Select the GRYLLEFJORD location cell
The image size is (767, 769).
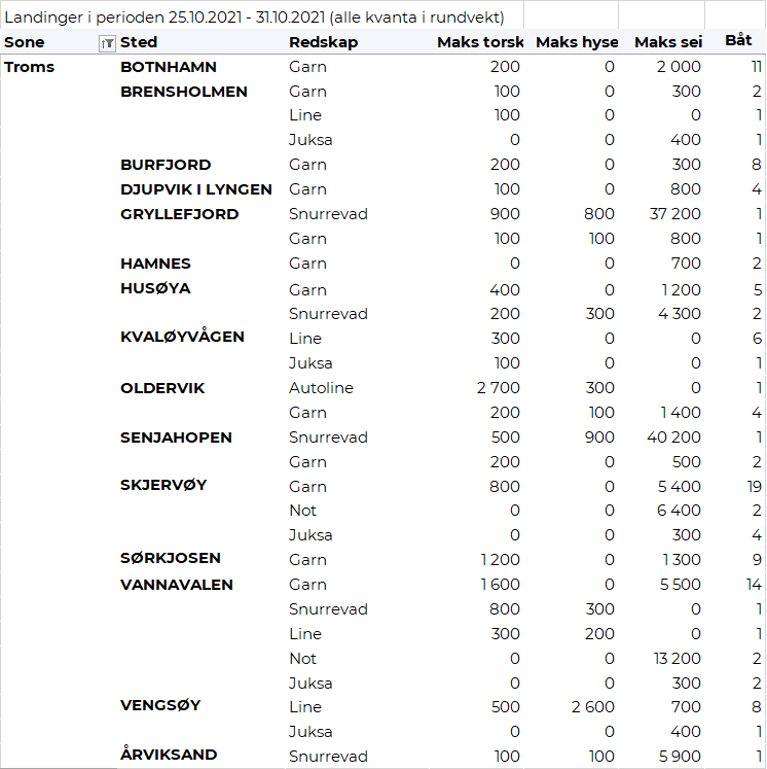(179, 214)
